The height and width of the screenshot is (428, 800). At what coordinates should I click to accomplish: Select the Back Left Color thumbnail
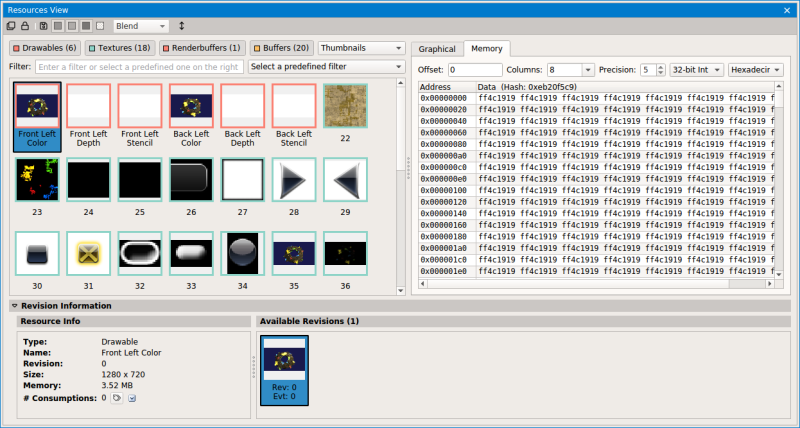tap(191, 116)
